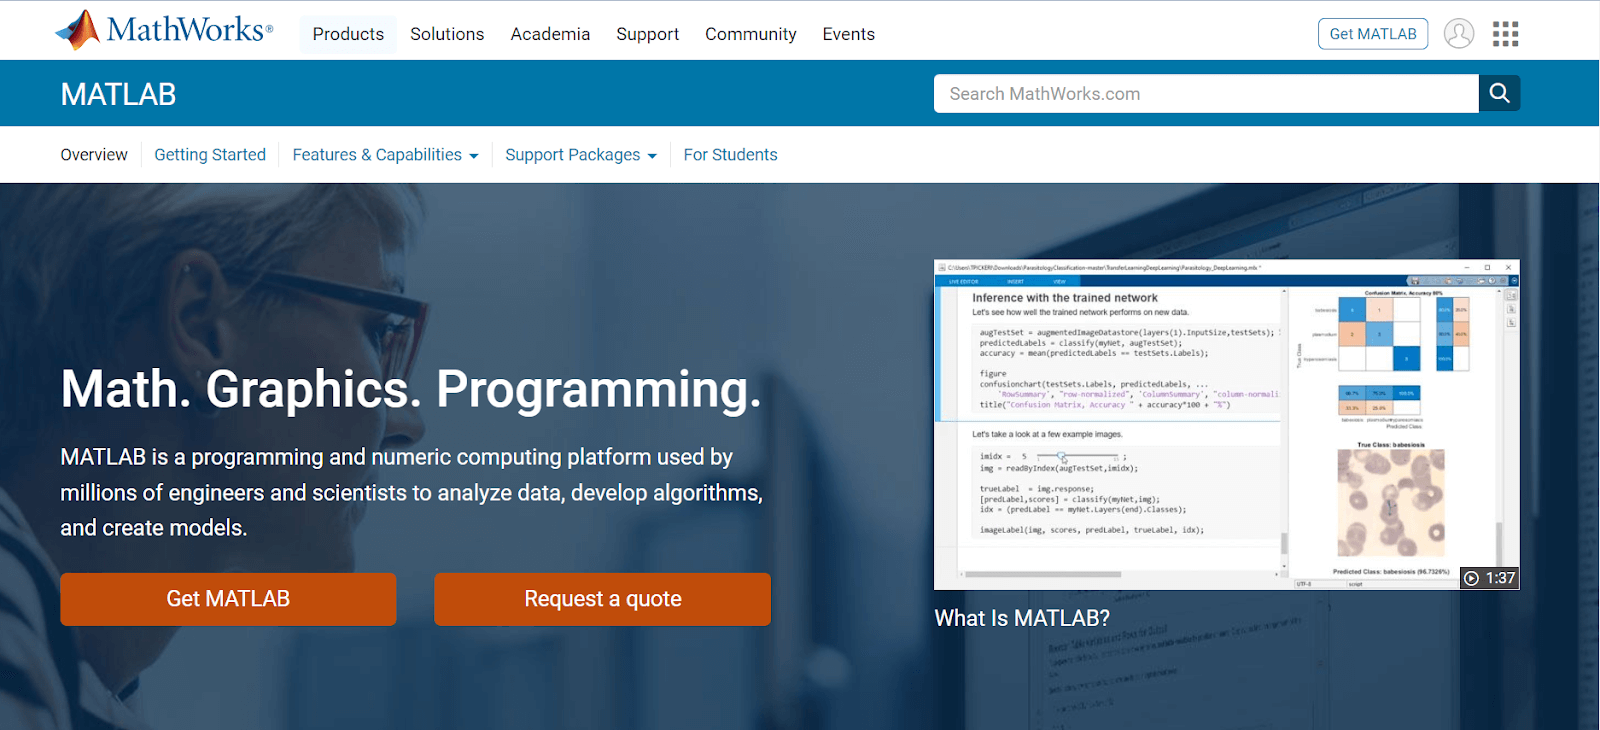Open the Support menu
The width and height of the screenshot is (1600, 730).
pyautogui.click(x=647, y=34)
